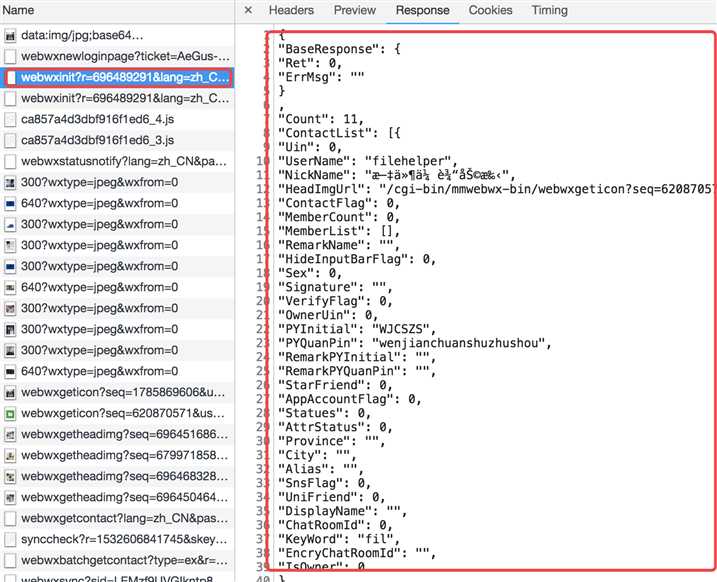Click the Response tab

[423, 10]
